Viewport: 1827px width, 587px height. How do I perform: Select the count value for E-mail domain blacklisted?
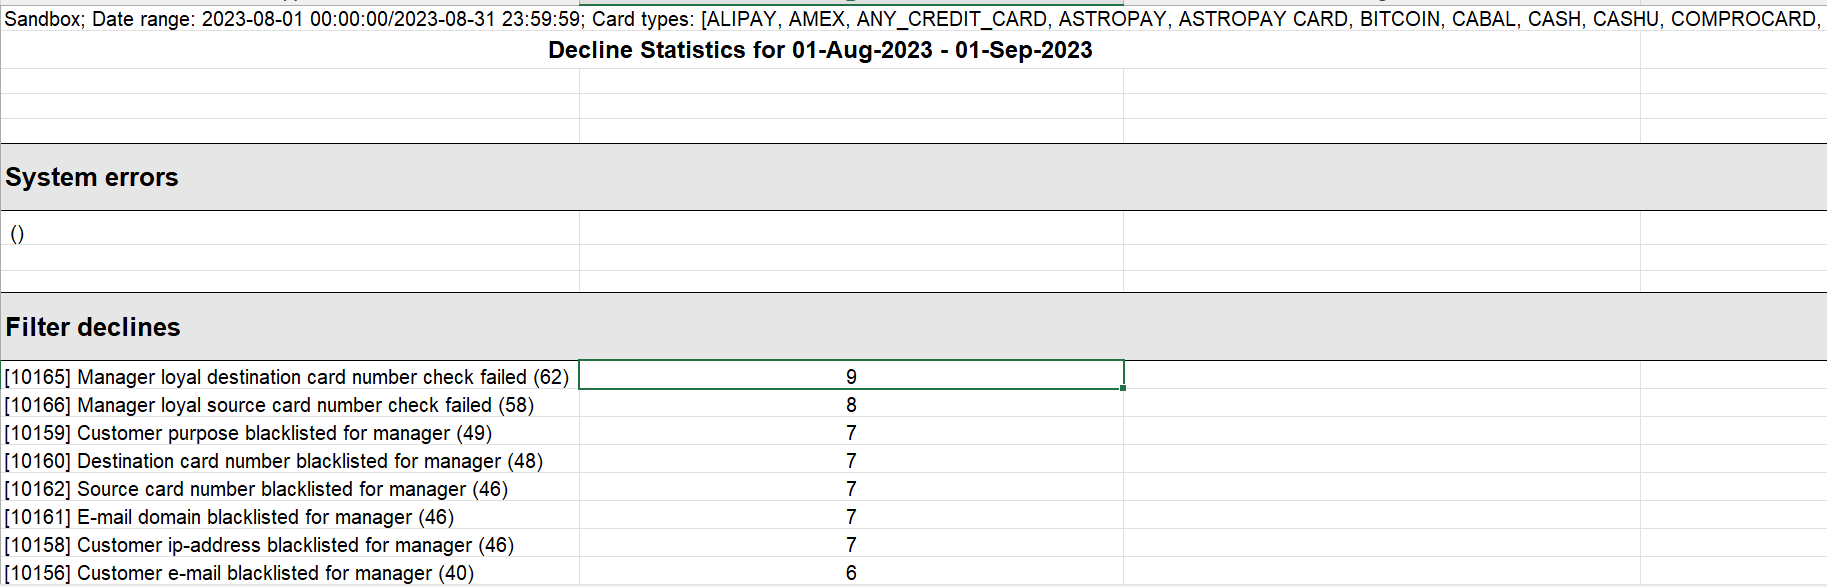(x=851, y=517)
